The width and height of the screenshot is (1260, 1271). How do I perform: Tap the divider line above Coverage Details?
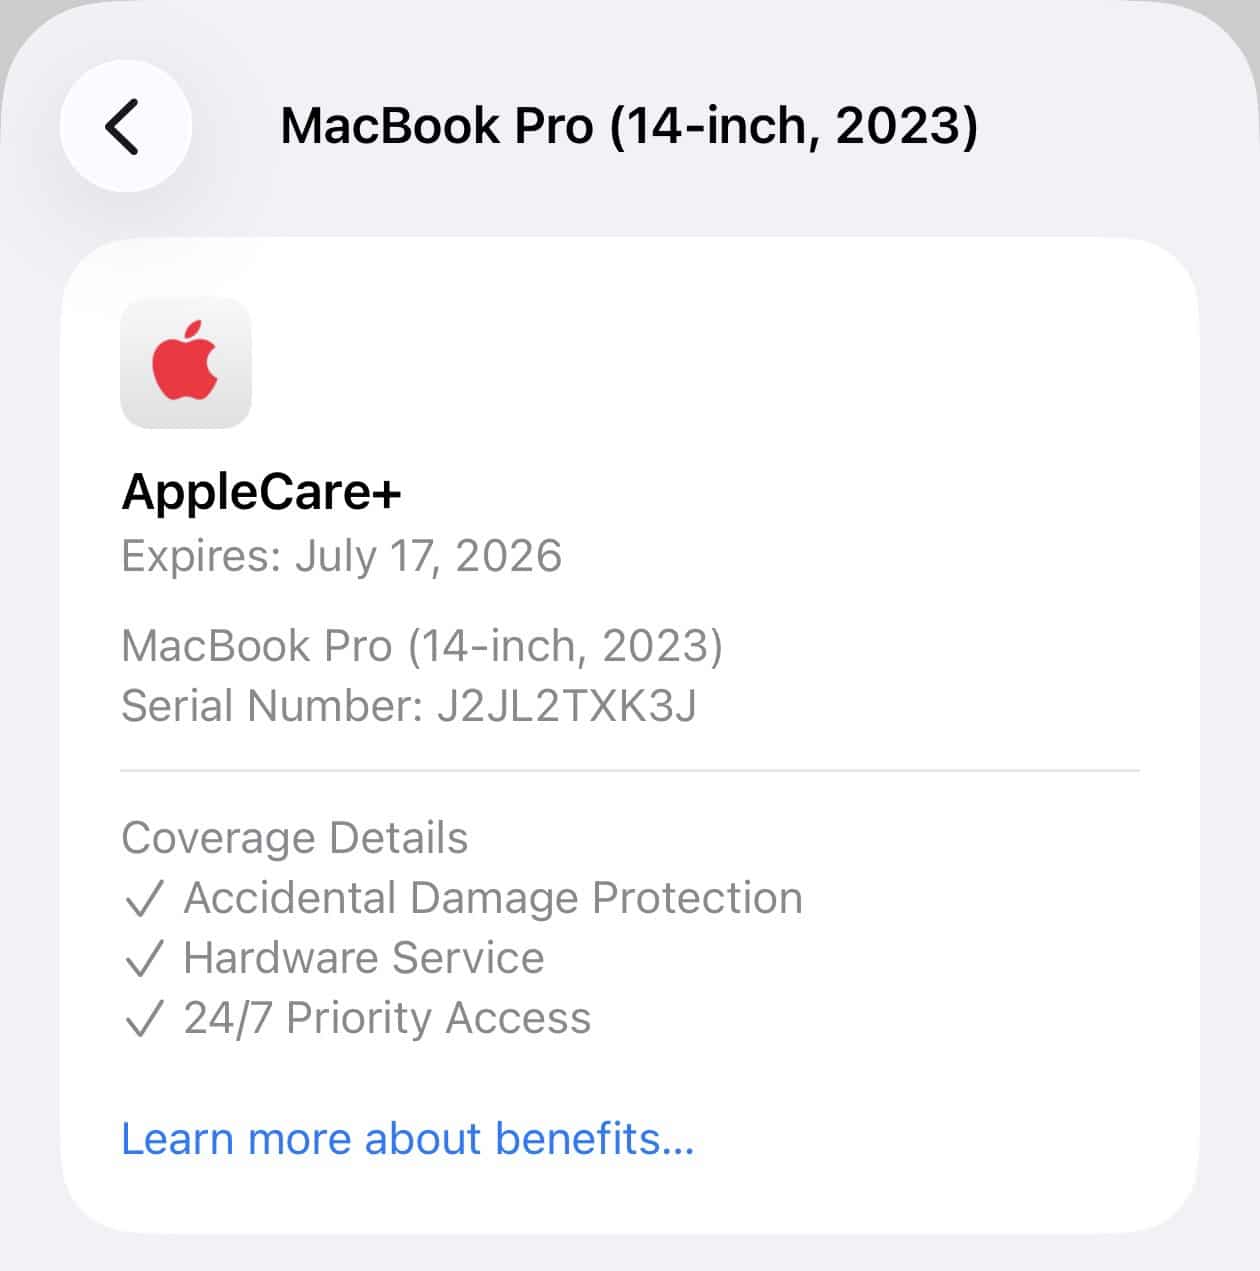click(x=630, y=771)
